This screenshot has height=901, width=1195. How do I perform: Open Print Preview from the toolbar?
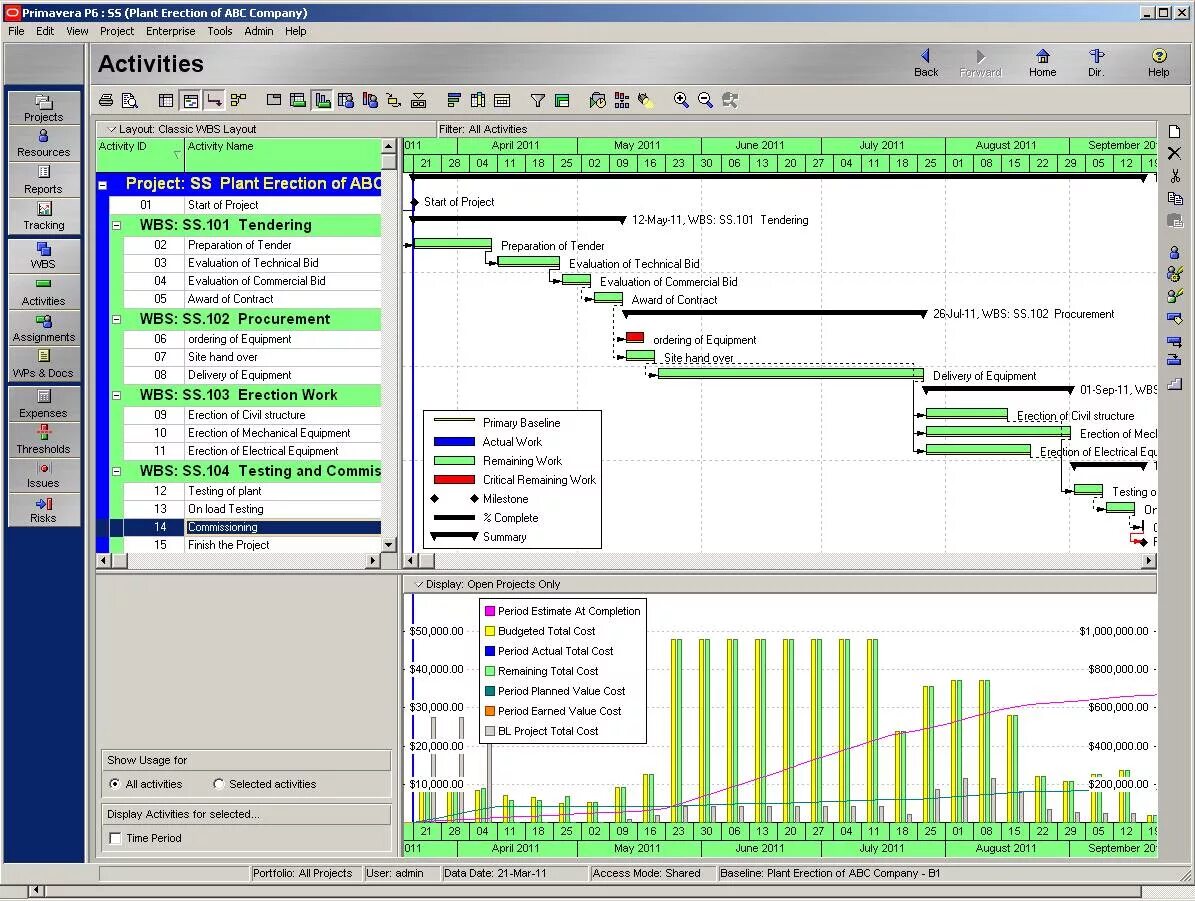tap(130, 100)
